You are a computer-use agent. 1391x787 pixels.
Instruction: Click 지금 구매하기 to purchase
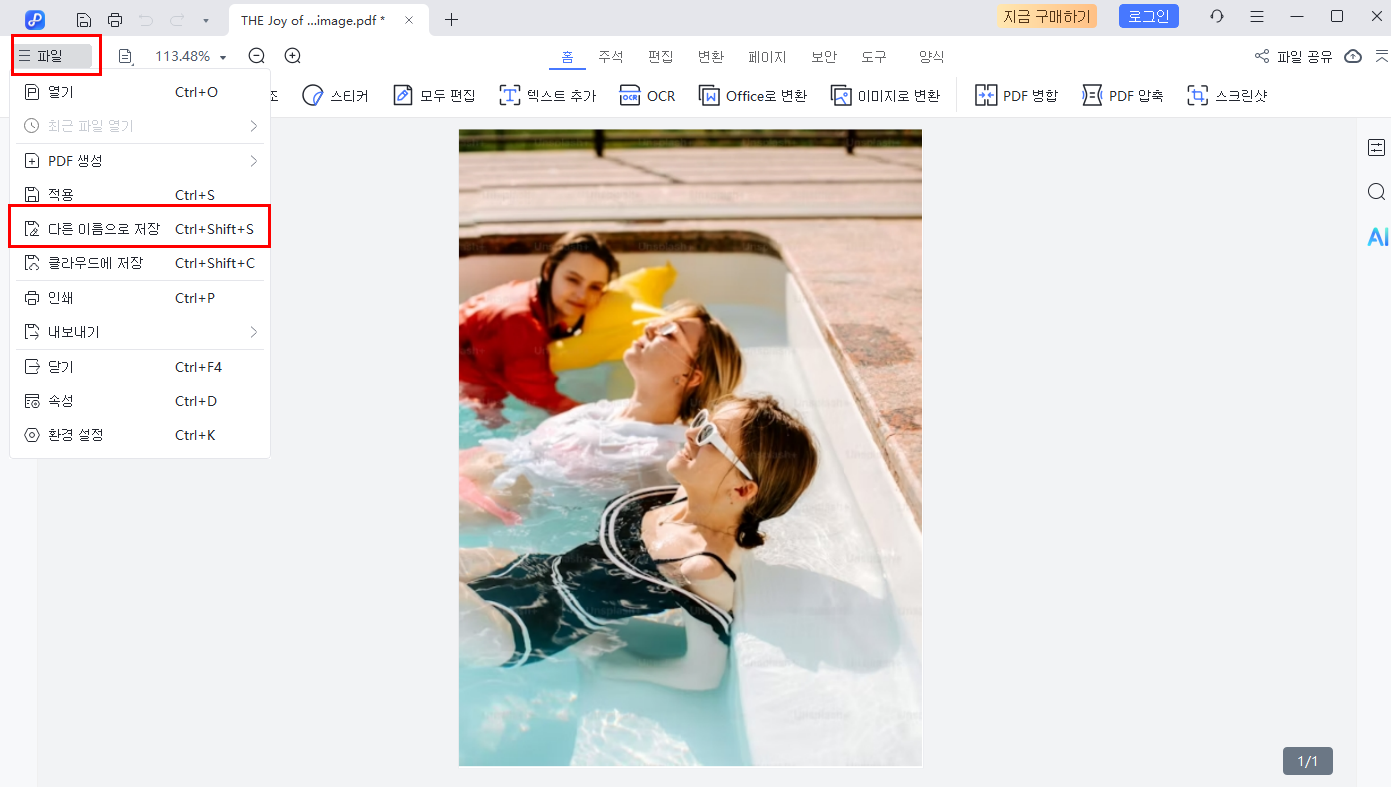point(1047,16)
